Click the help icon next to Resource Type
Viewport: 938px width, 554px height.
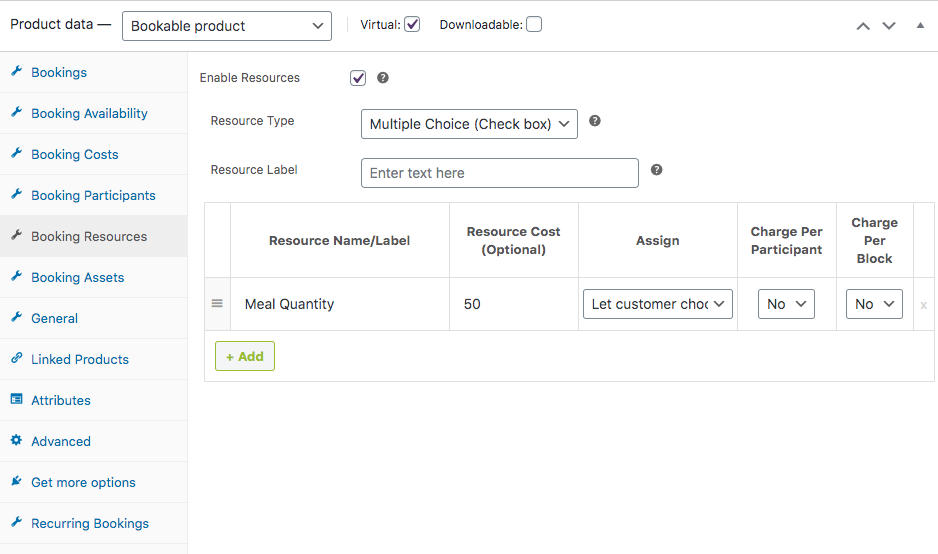pyautogui.click(x=595, y=121)
